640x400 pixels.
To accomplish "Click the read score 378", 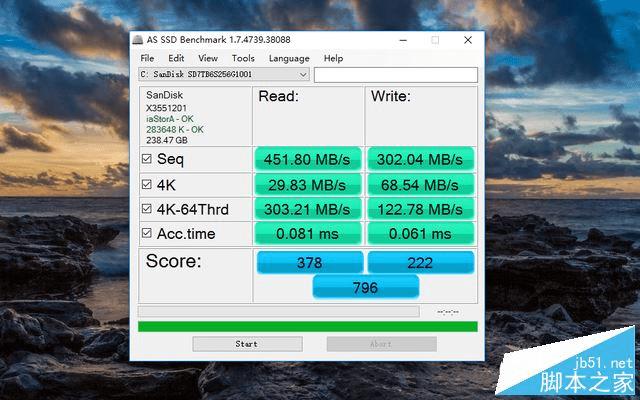I will [309, 262].
